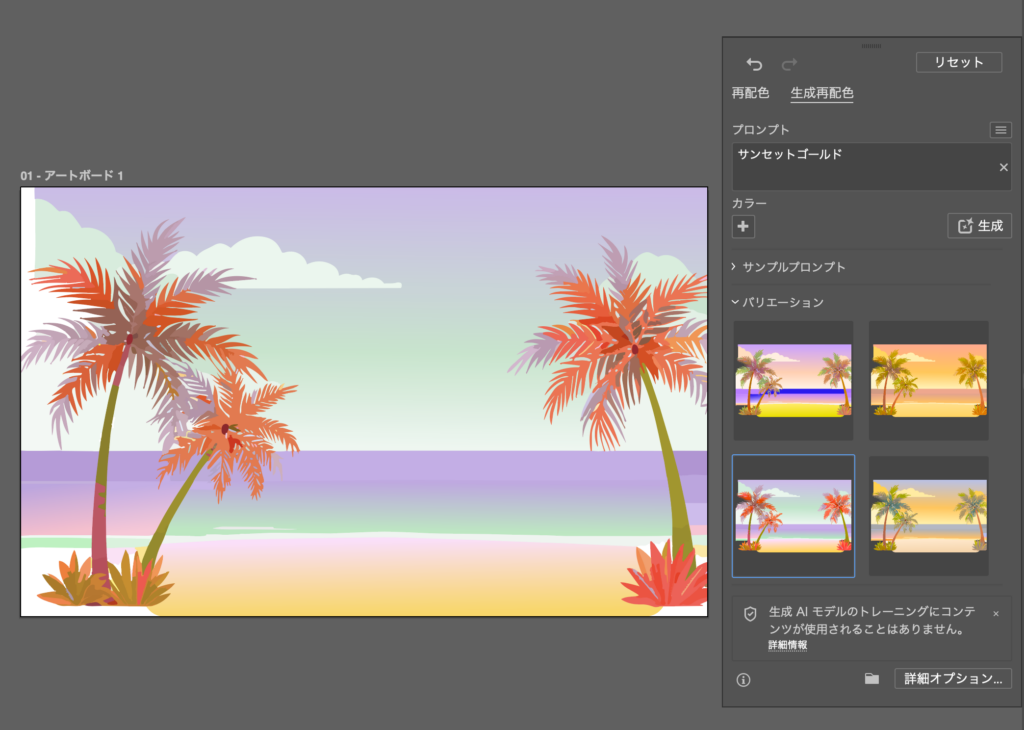The width and height of the screenshot is (1024, 730).
Task: Switch to the 再配色 tab
Action: coord(750,93)
